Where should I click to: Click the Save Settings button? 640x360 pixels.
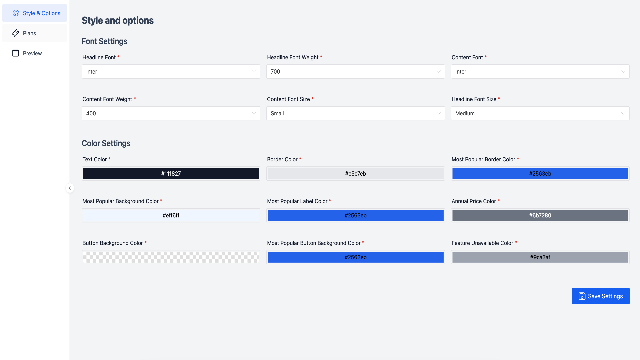(600, 296)
